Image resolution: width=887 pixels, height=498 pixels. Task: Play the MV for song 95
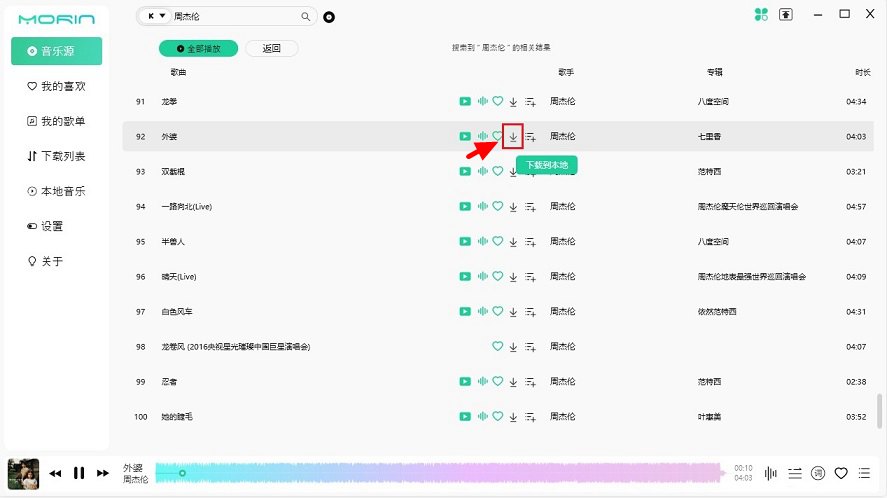pyautogui.click(x=465, y=242)
